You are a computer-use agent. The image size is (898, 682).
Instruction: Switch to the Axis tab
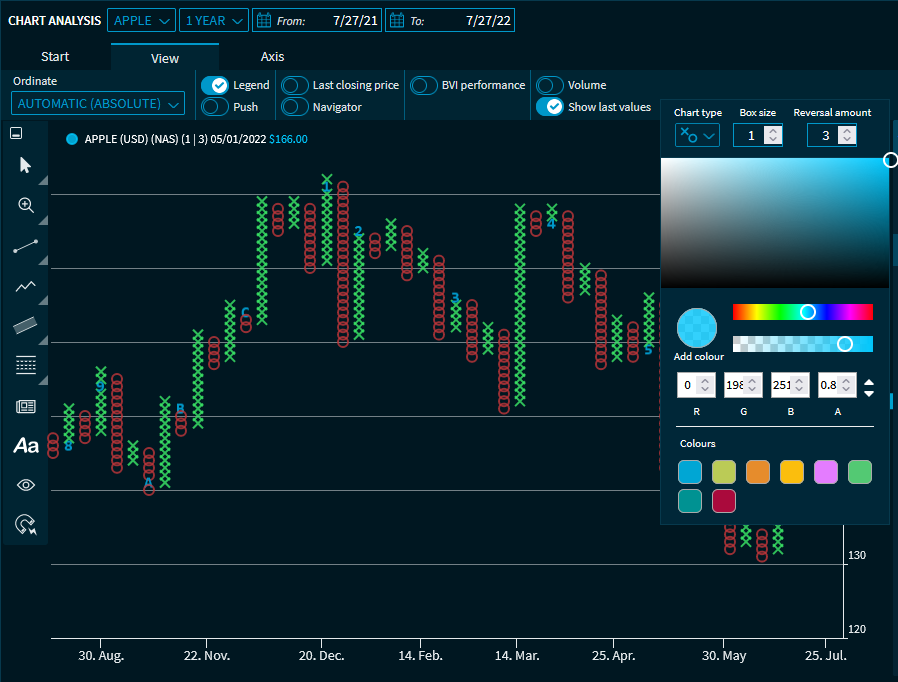[x=272, y=57]
